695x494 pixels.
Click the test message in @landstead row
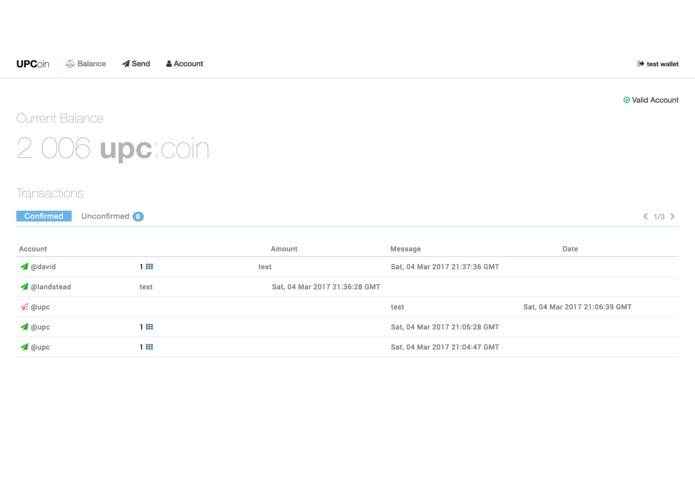click(146, 287)
